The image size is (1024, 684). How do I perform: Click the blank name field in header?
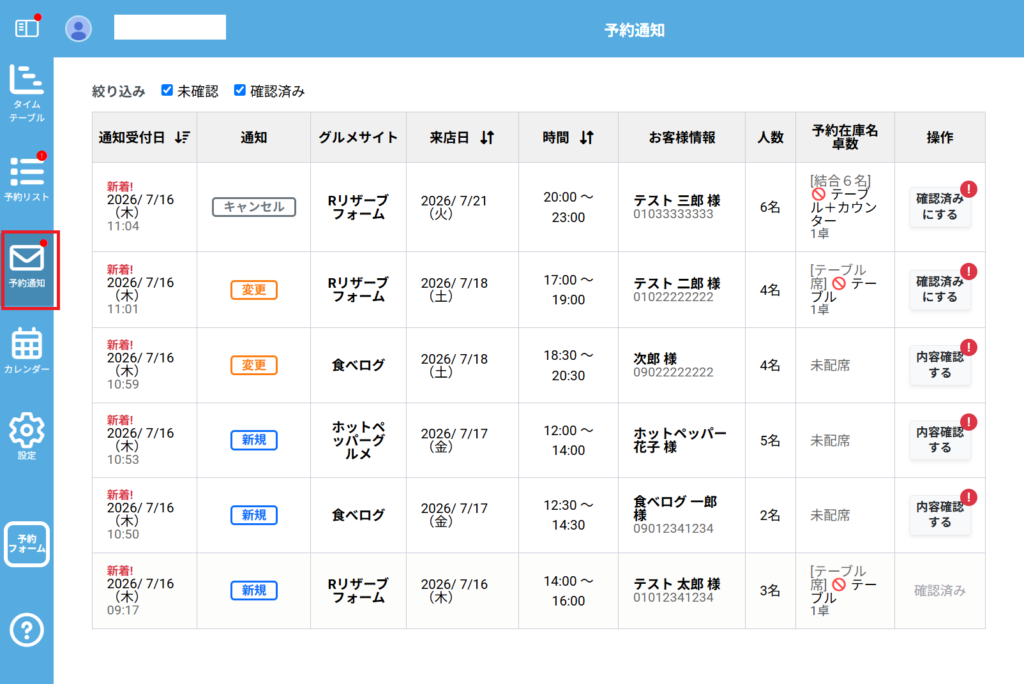pyautogui.click(x=170, y=27)
